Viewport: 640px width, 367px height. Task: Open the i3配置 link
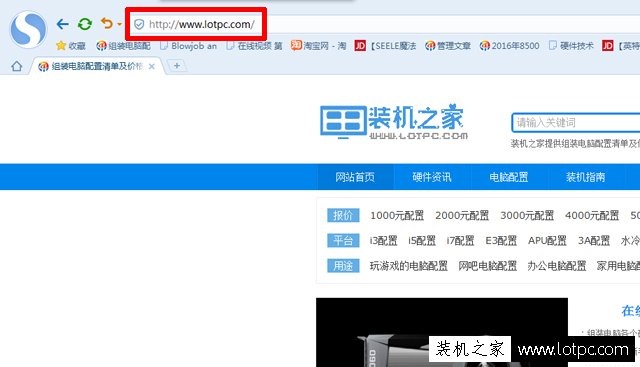pyautogui.click(x=383, y=240)
